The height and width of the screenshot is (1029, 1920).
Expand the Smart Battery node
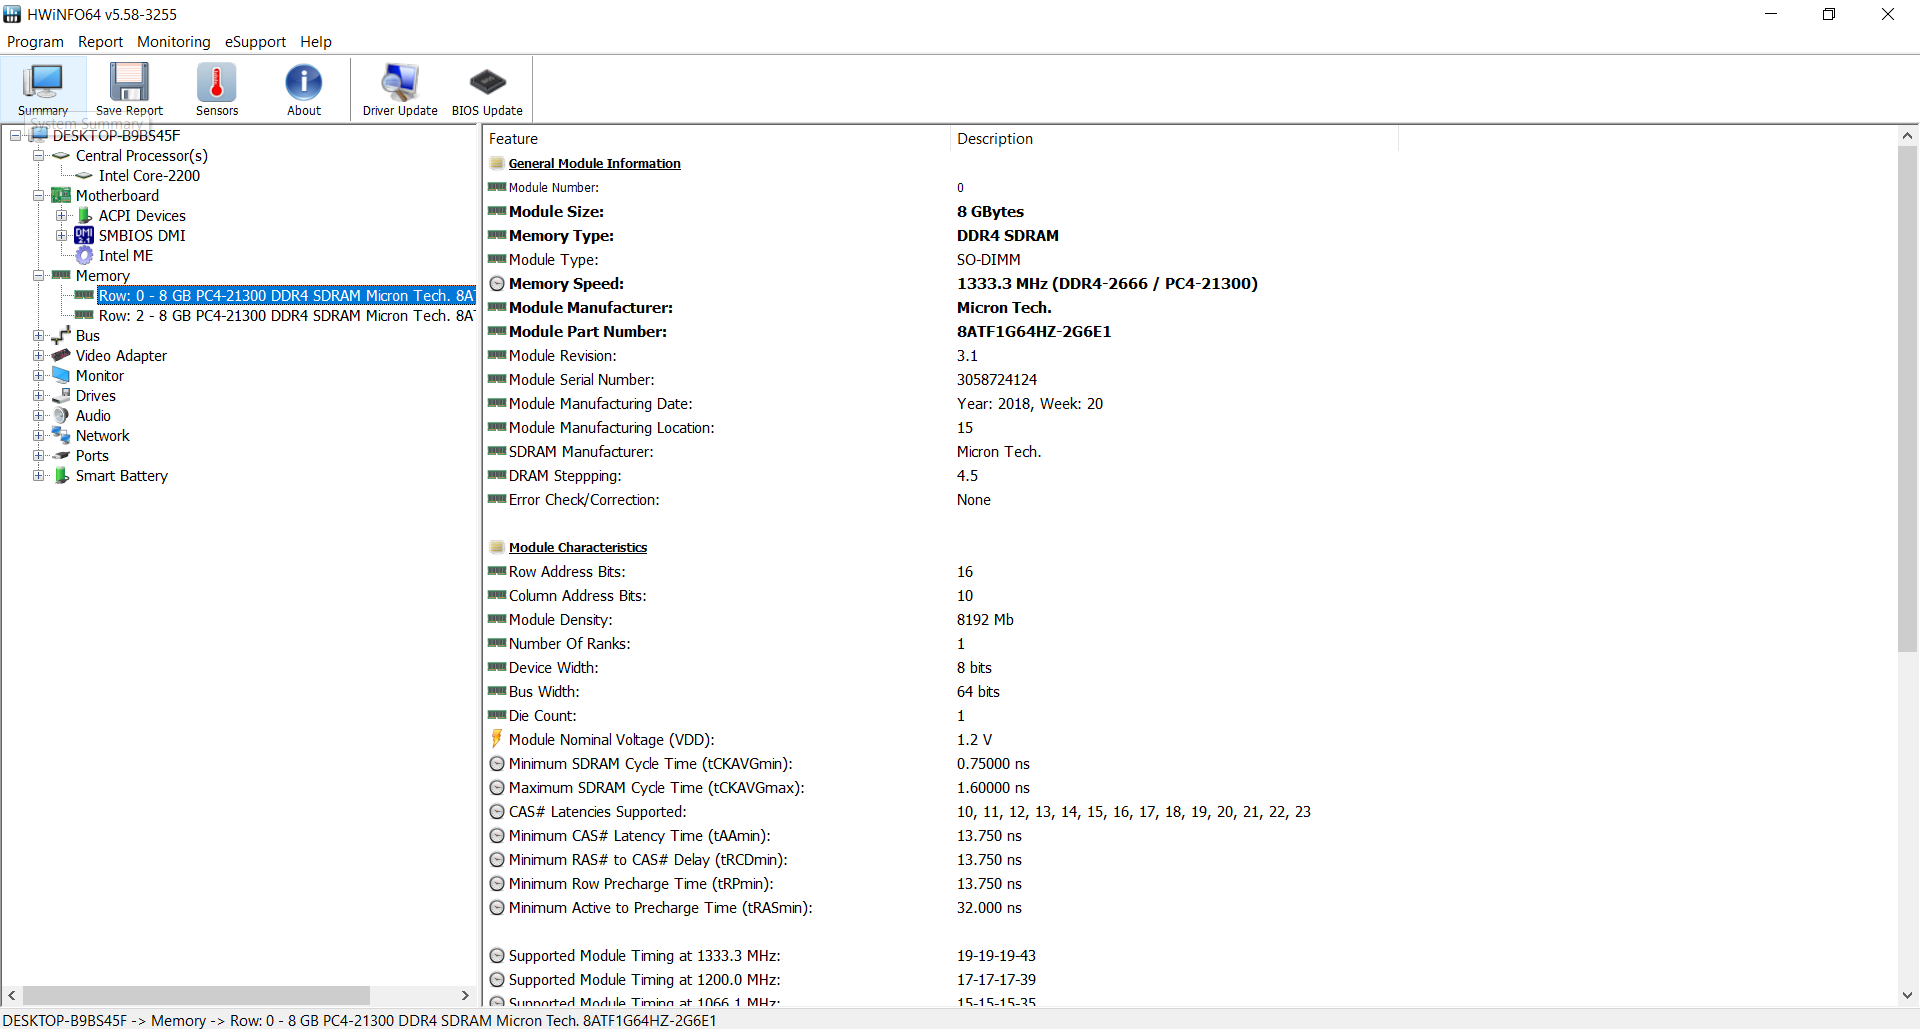[x=38, y=475]
